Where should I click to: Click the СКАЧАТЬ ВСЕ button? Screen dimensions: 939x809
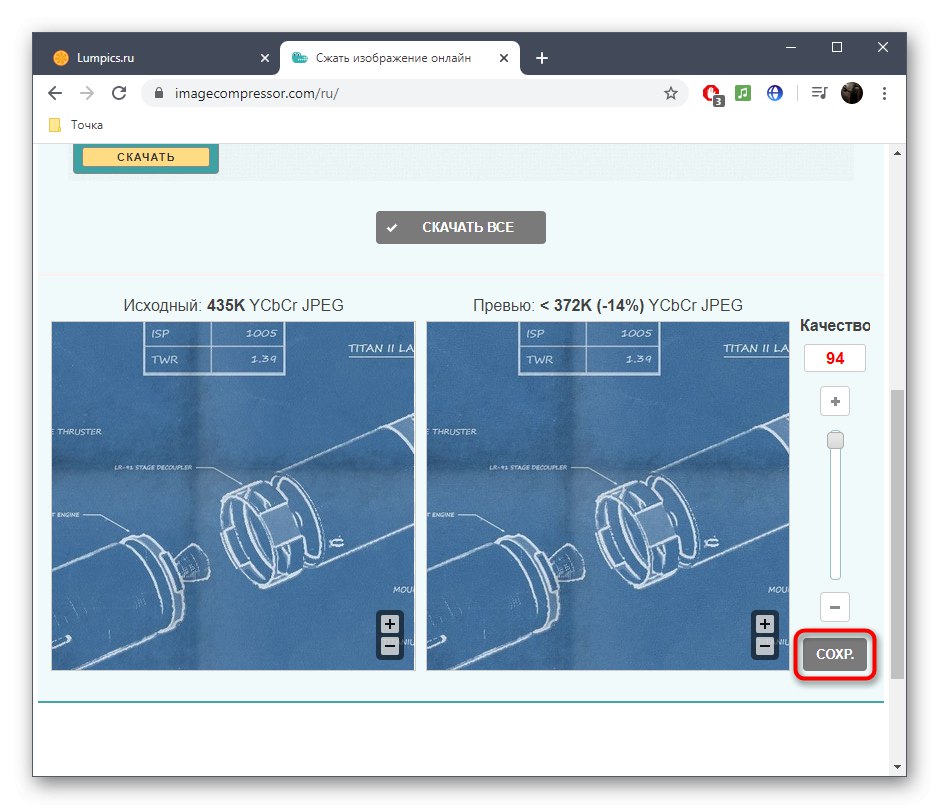tap(461, 228)
